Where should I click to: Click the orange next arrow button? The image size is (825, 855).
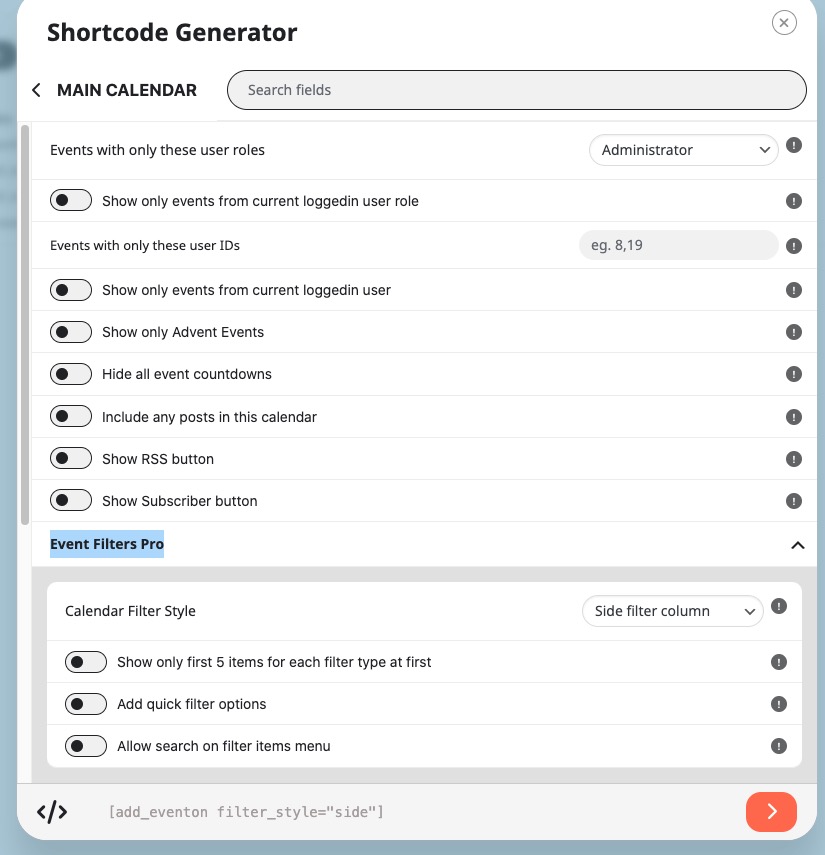click(x=771, y=812)
